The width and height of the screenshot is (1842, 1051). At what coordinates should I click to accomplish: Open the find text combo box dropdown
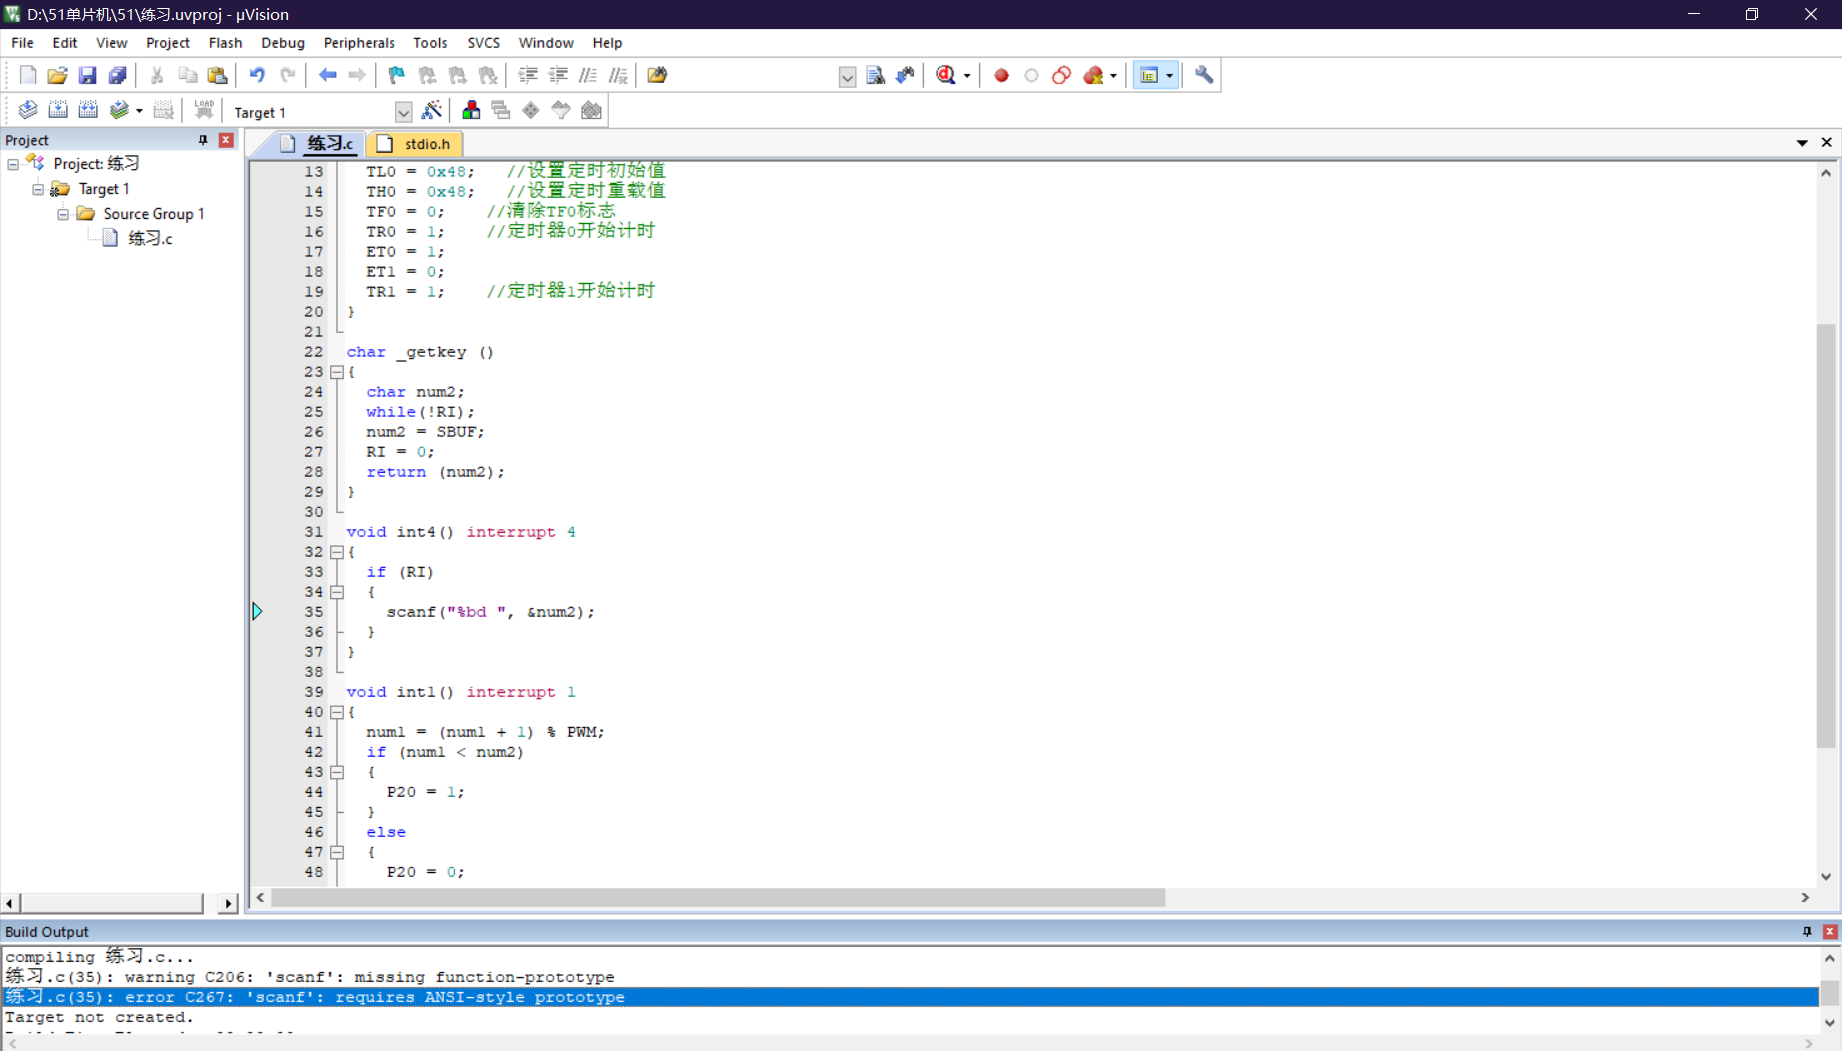[847, 76]
